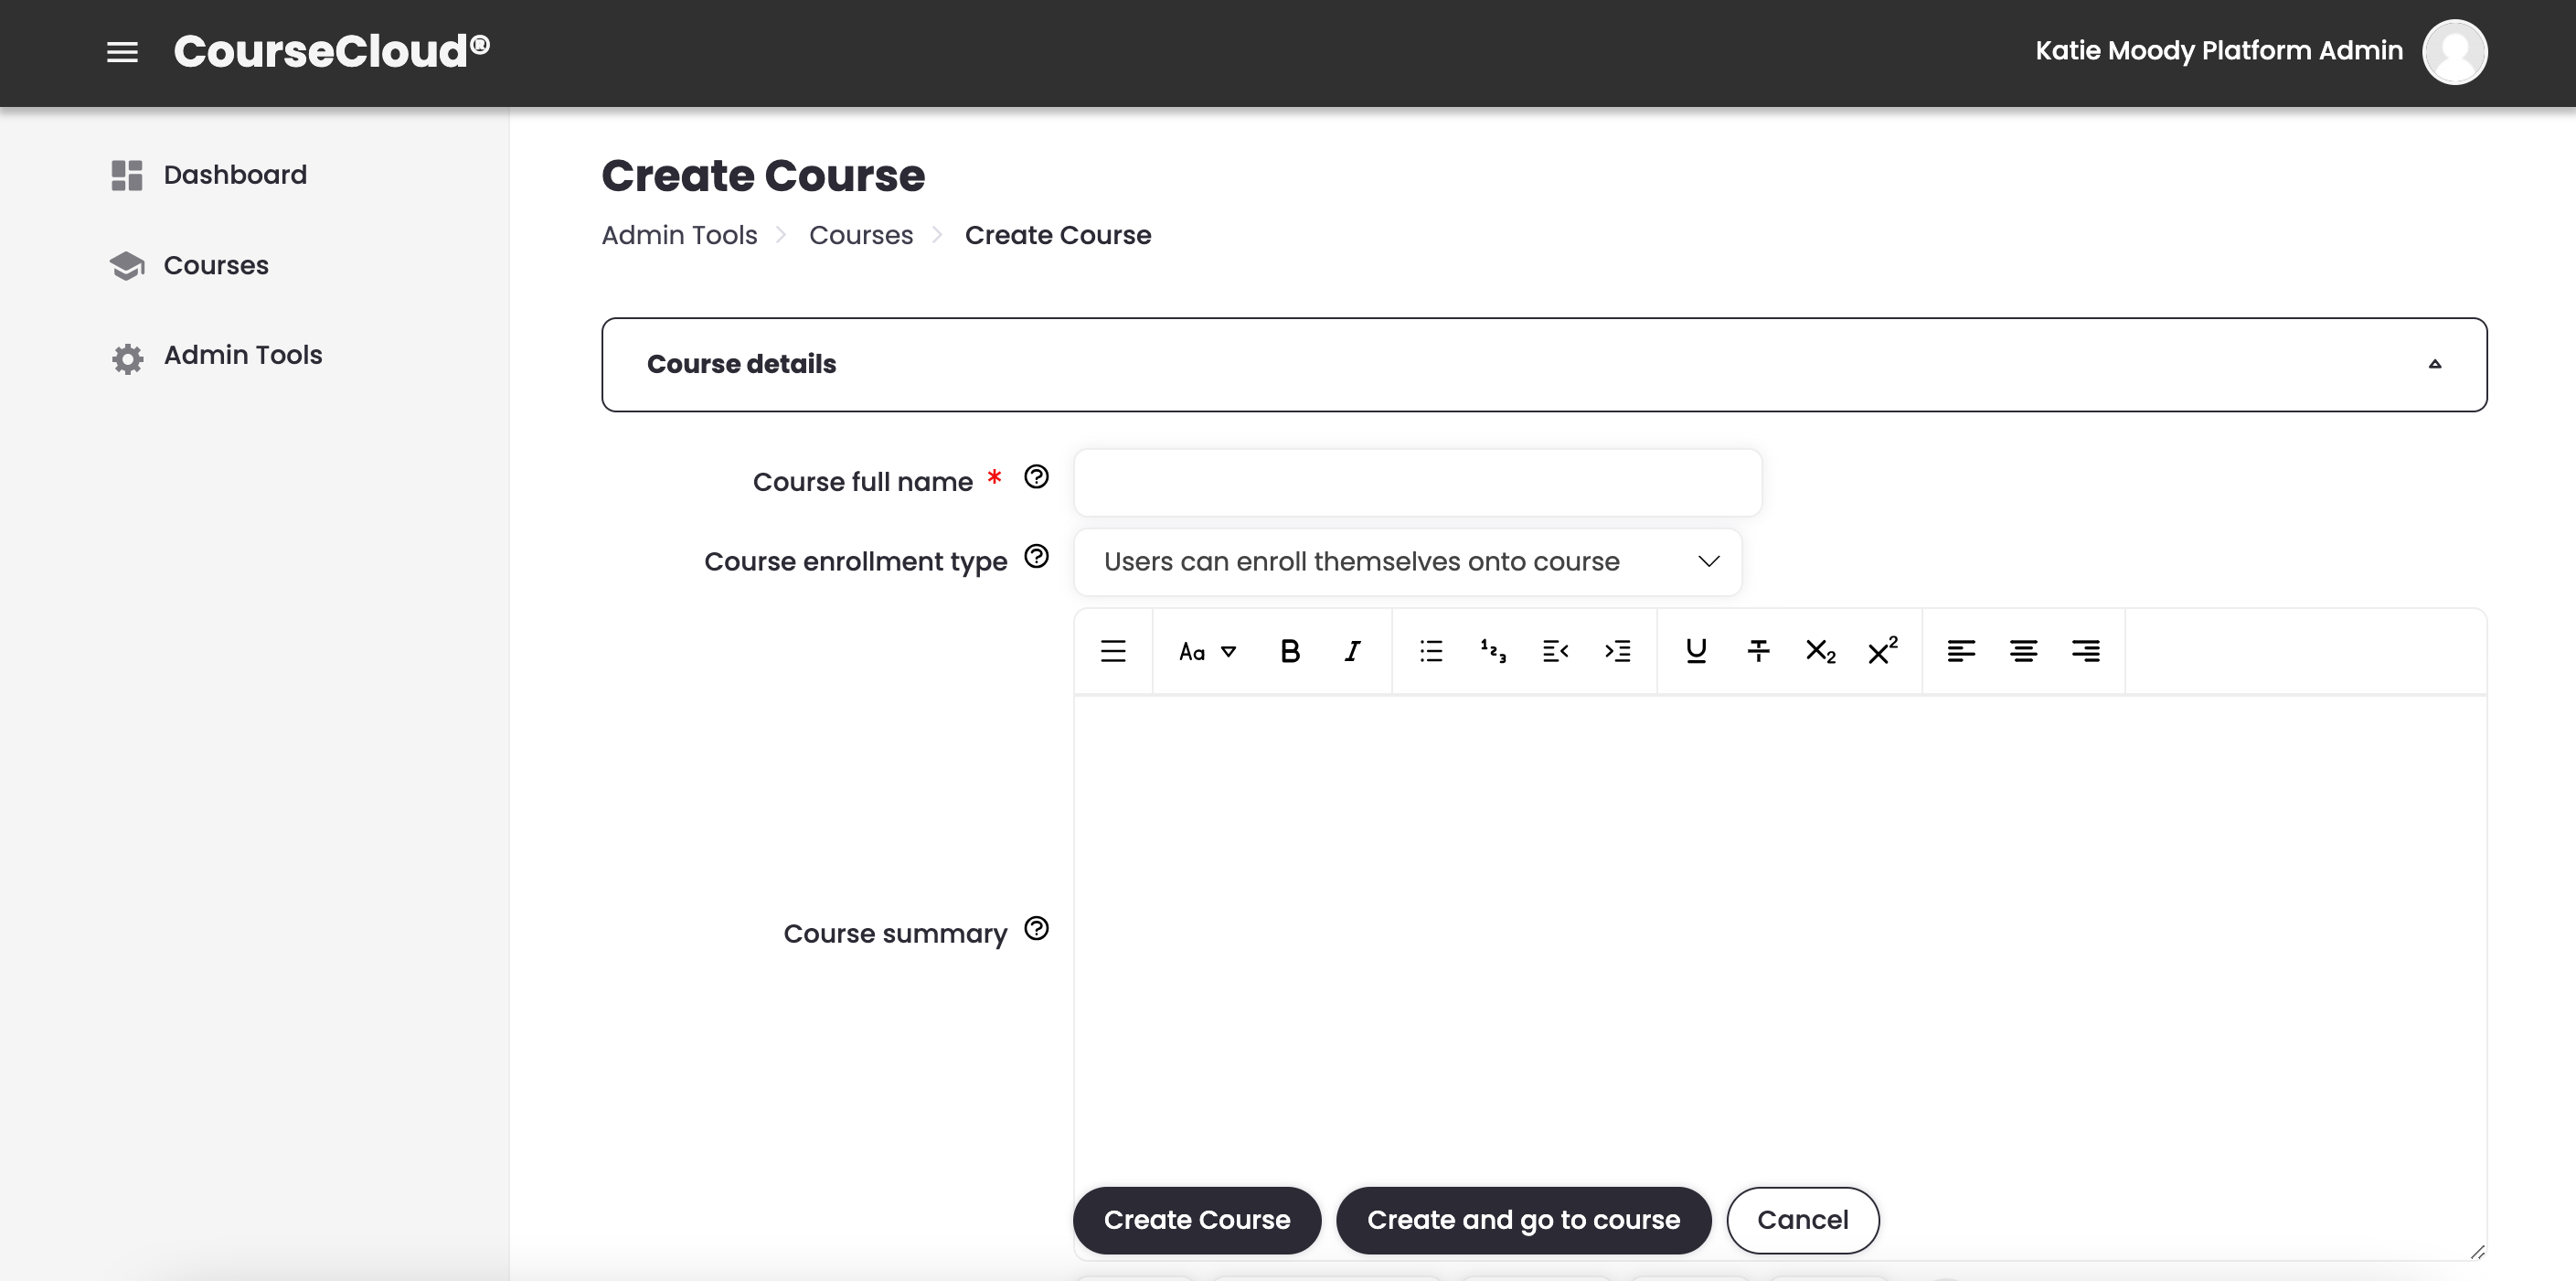The height and width of the screenshot is (1281, 2576).
Task: Focus the Course full name field
Action: (x=1417, y=483)
